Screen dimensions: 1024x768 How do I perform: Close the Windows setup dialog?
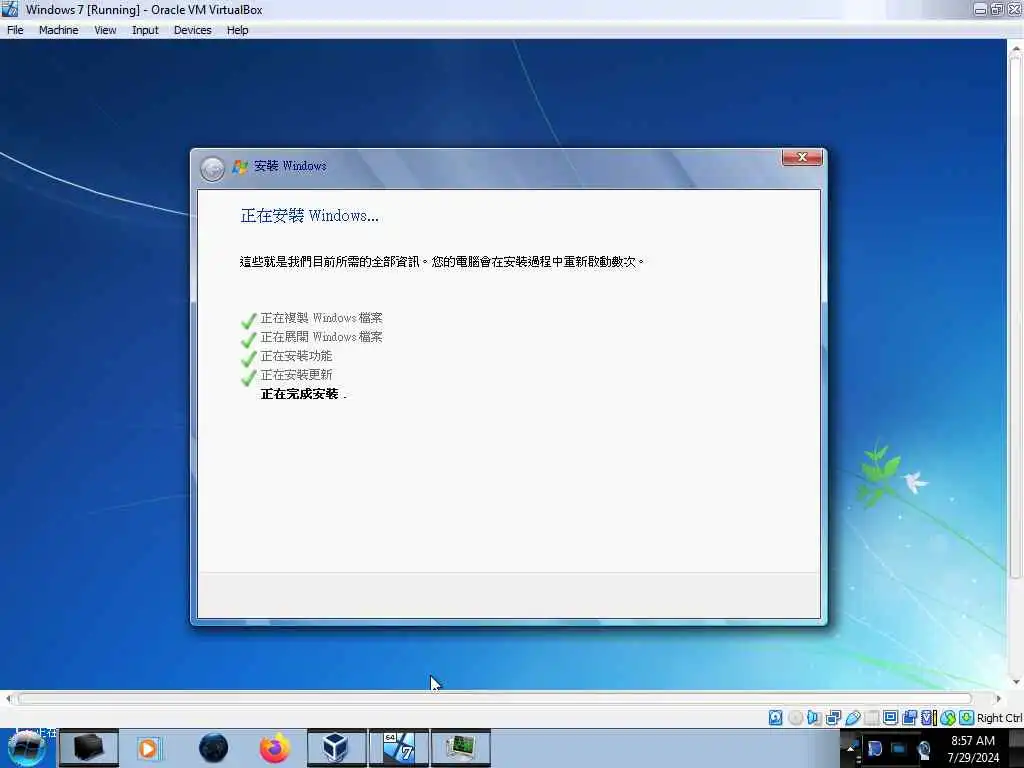click(x=802, y=157)
